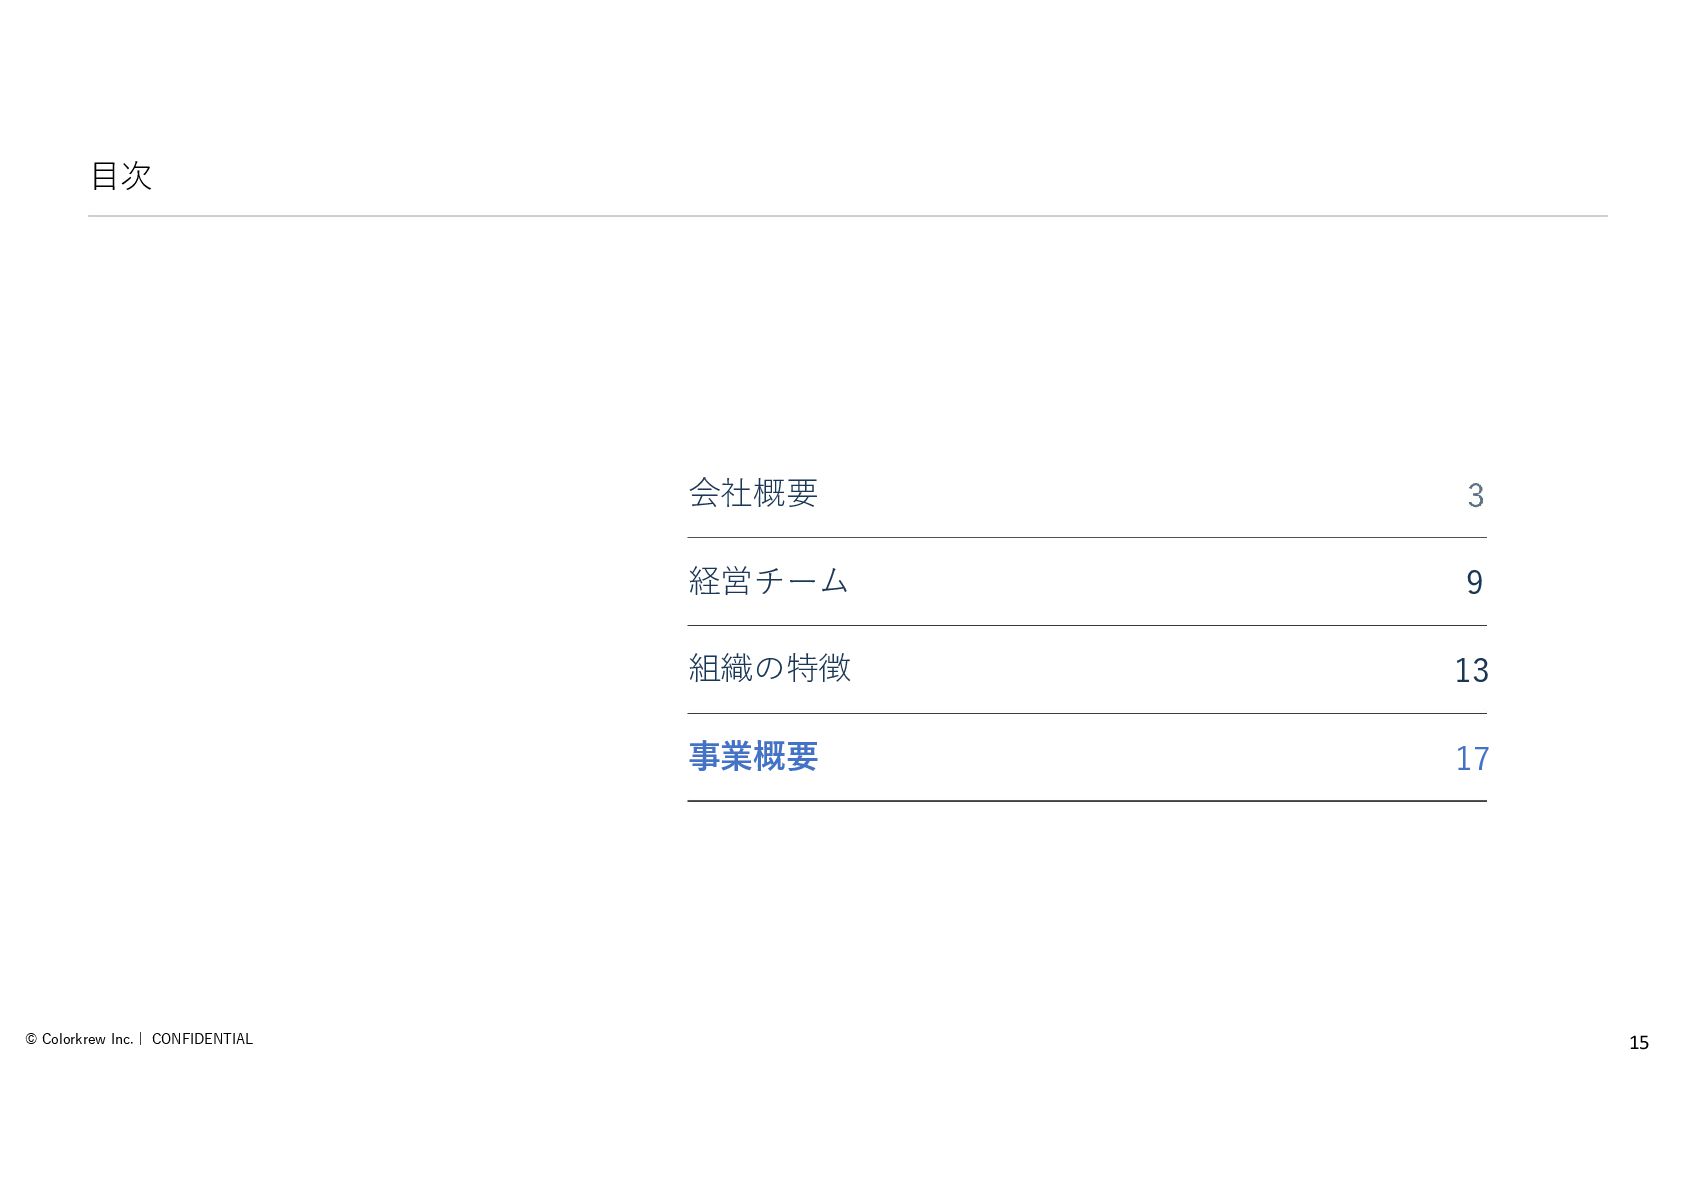Select the highlighted 事業概要 entry
This screenshot has height=1191, width=1684.
753,757
